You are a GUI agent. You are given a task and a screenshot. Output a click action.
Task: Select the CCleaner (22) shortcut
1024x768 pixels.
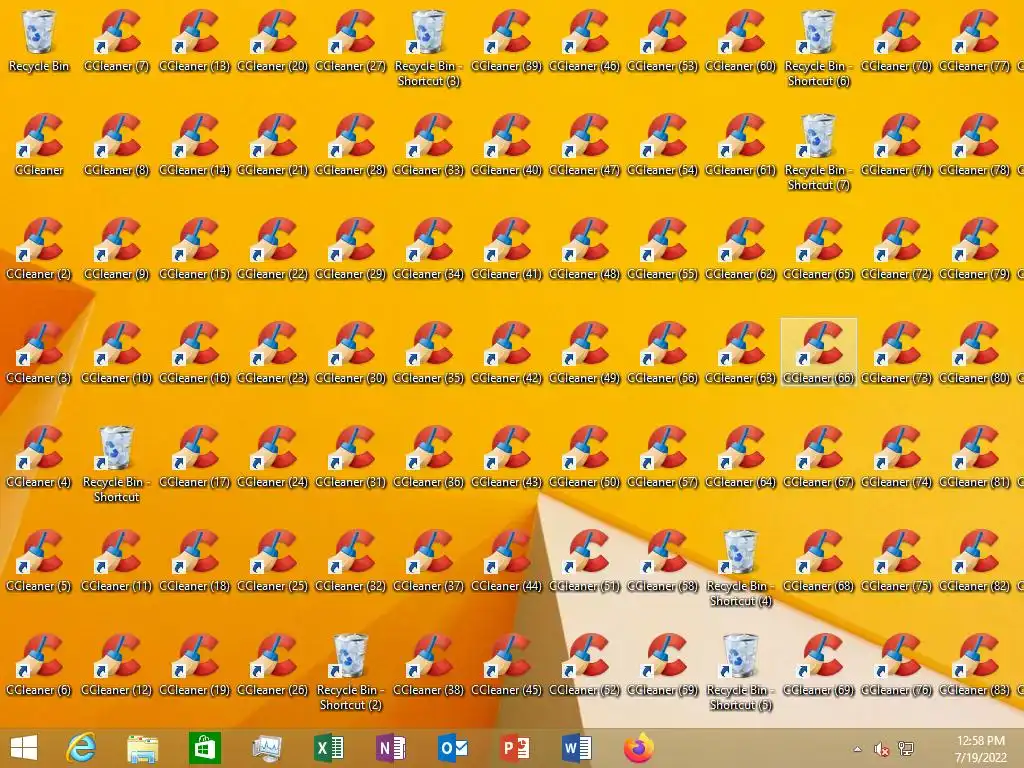[272, 248]
